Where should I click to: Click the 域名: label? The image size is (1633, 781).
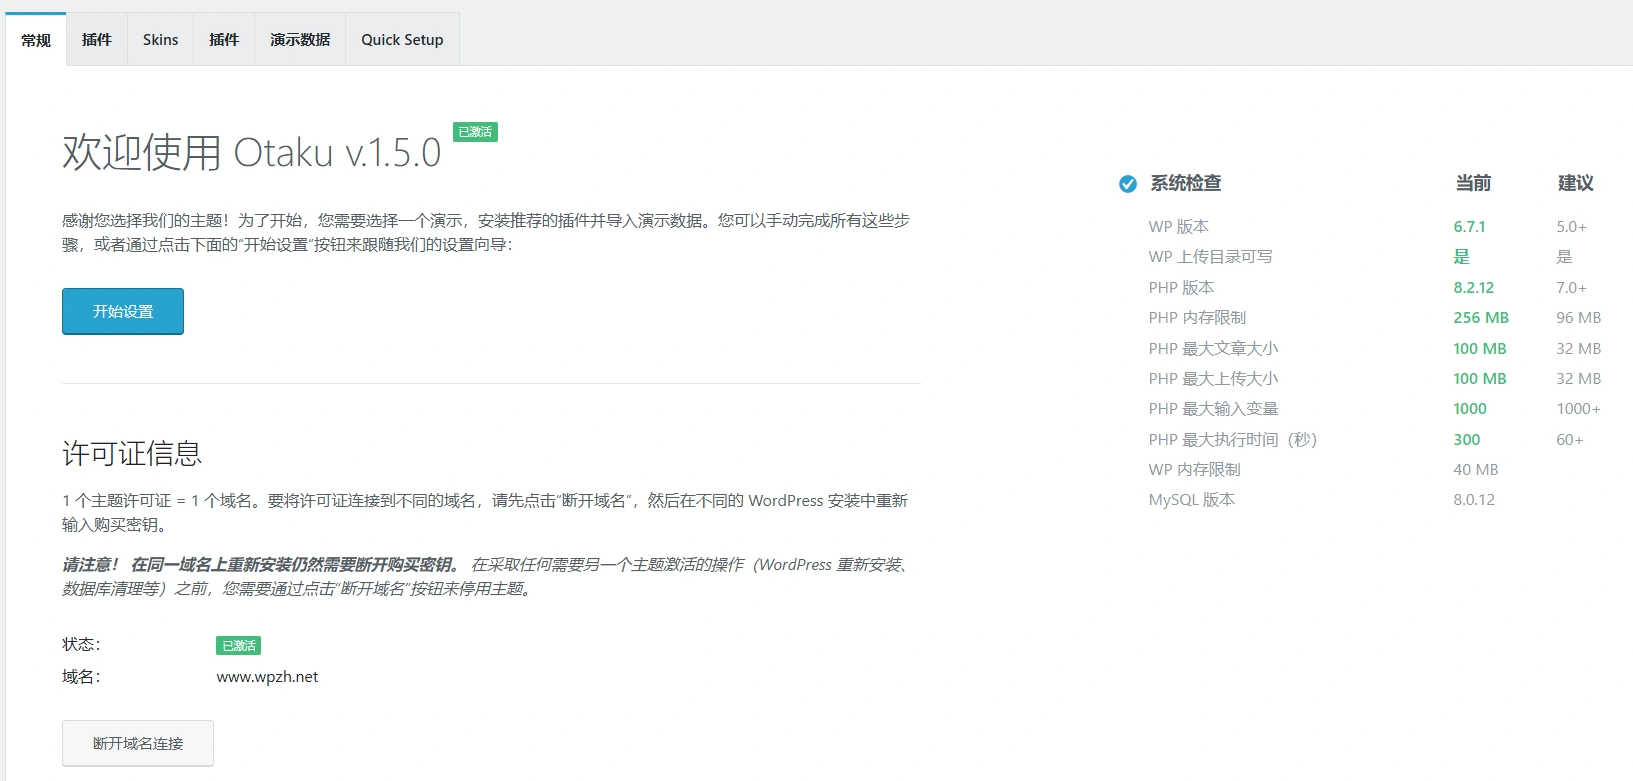tap(81, 677)
